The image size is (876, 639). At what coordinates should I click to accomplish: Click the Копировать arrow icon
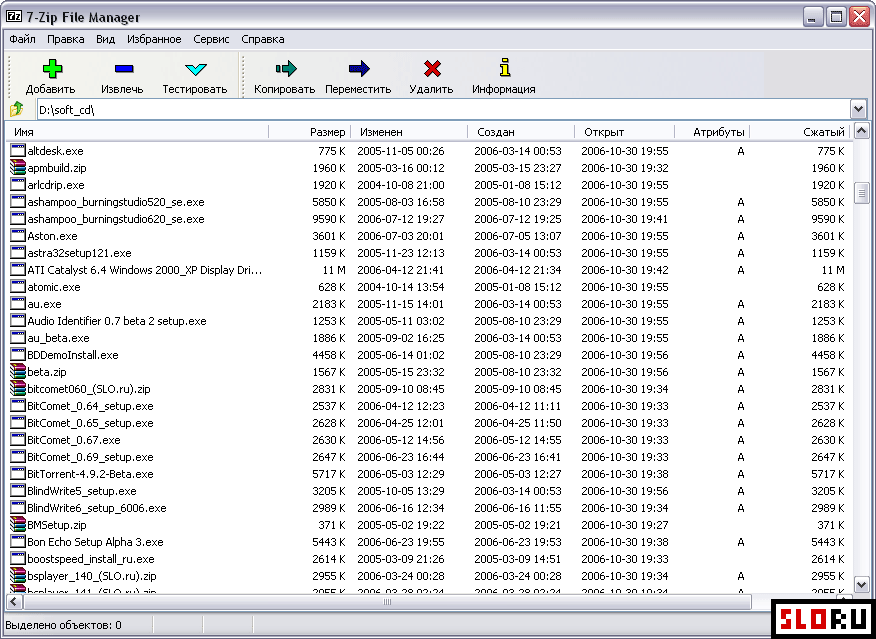click(285, 69)
